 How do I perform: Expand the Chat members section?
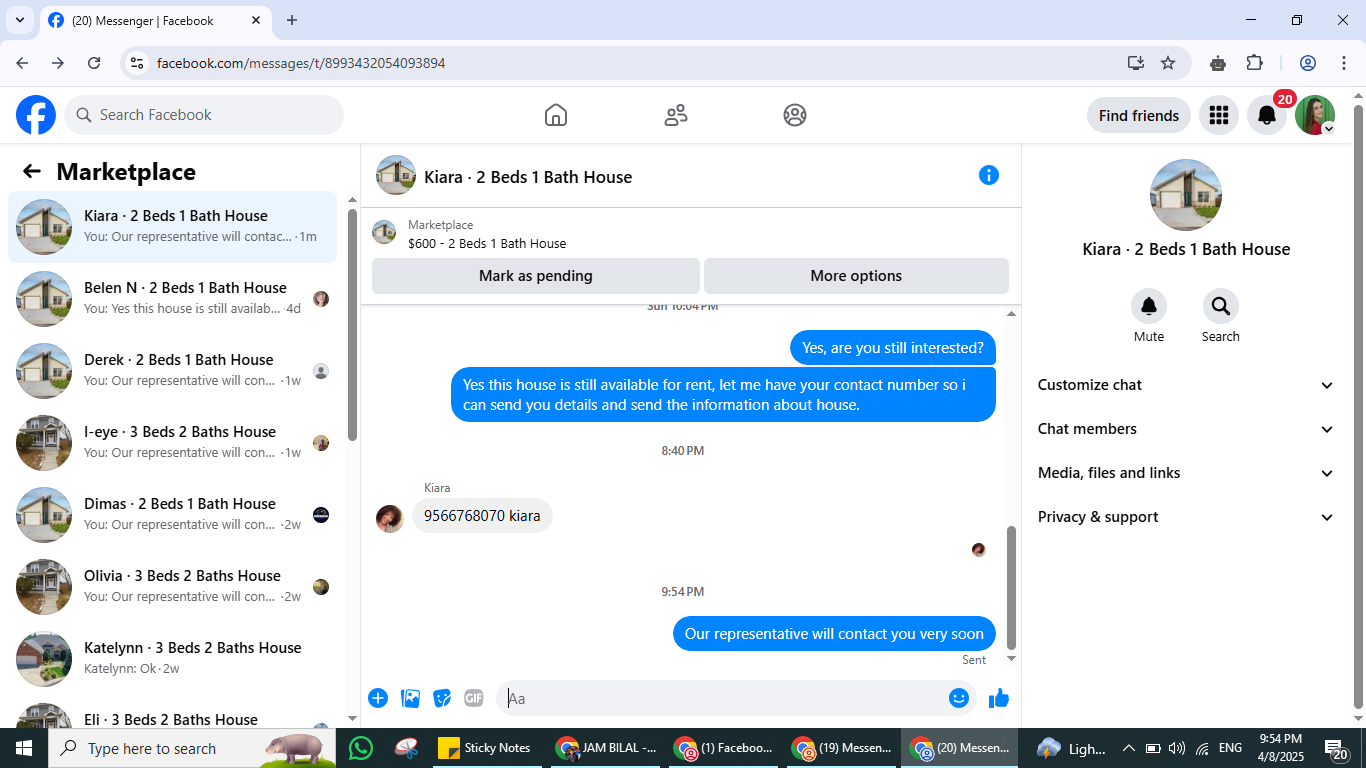[x=1185, y=429]
